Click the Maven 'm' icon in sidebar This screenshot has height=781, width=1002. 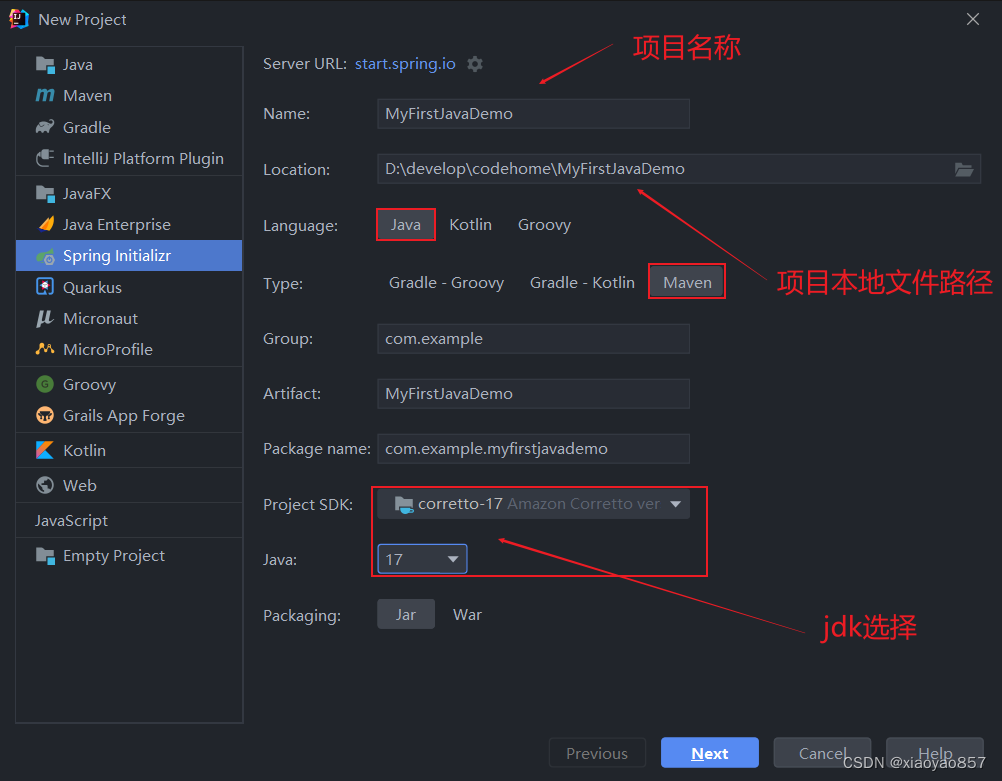pyautogui.click(x=45, y=95)
